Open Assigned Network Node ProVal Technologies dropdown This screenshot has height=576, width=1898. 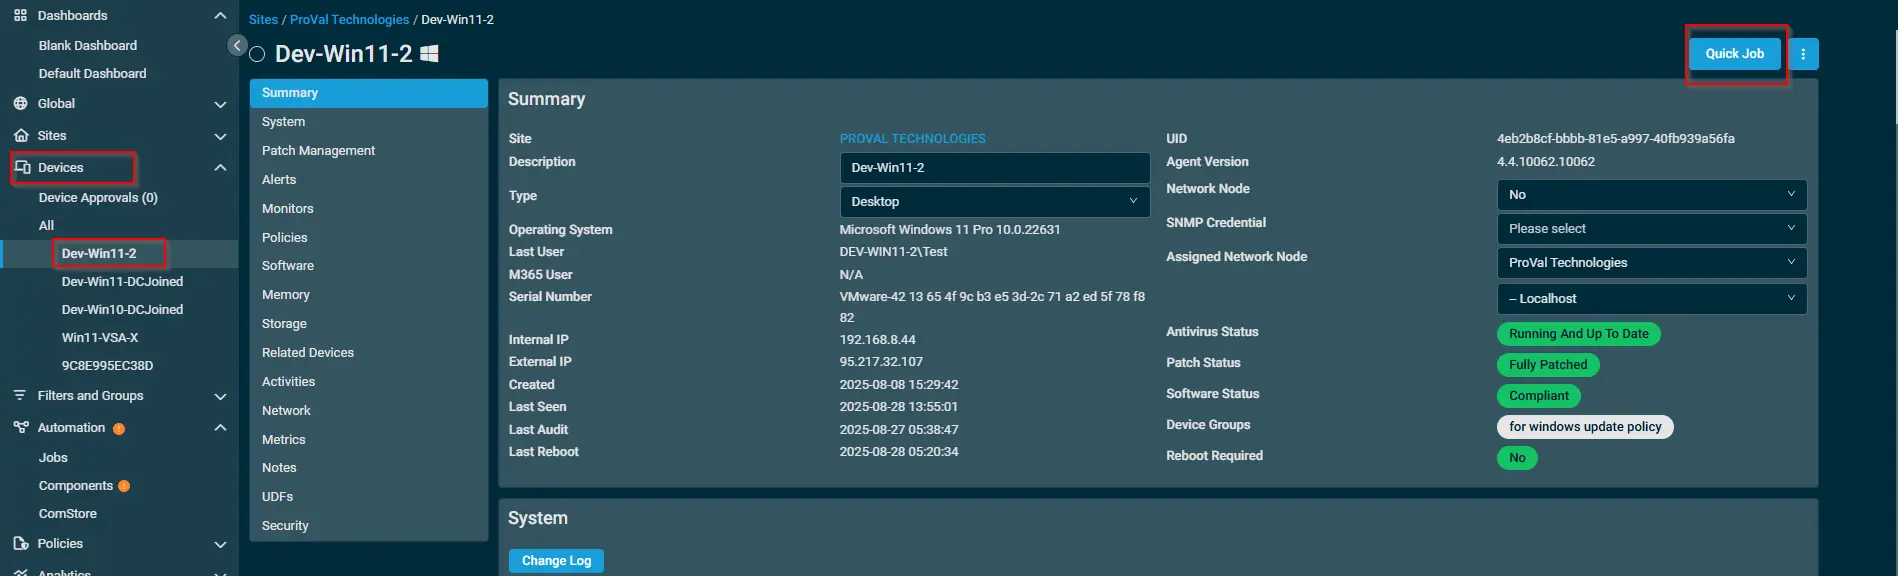point(1652,262)
